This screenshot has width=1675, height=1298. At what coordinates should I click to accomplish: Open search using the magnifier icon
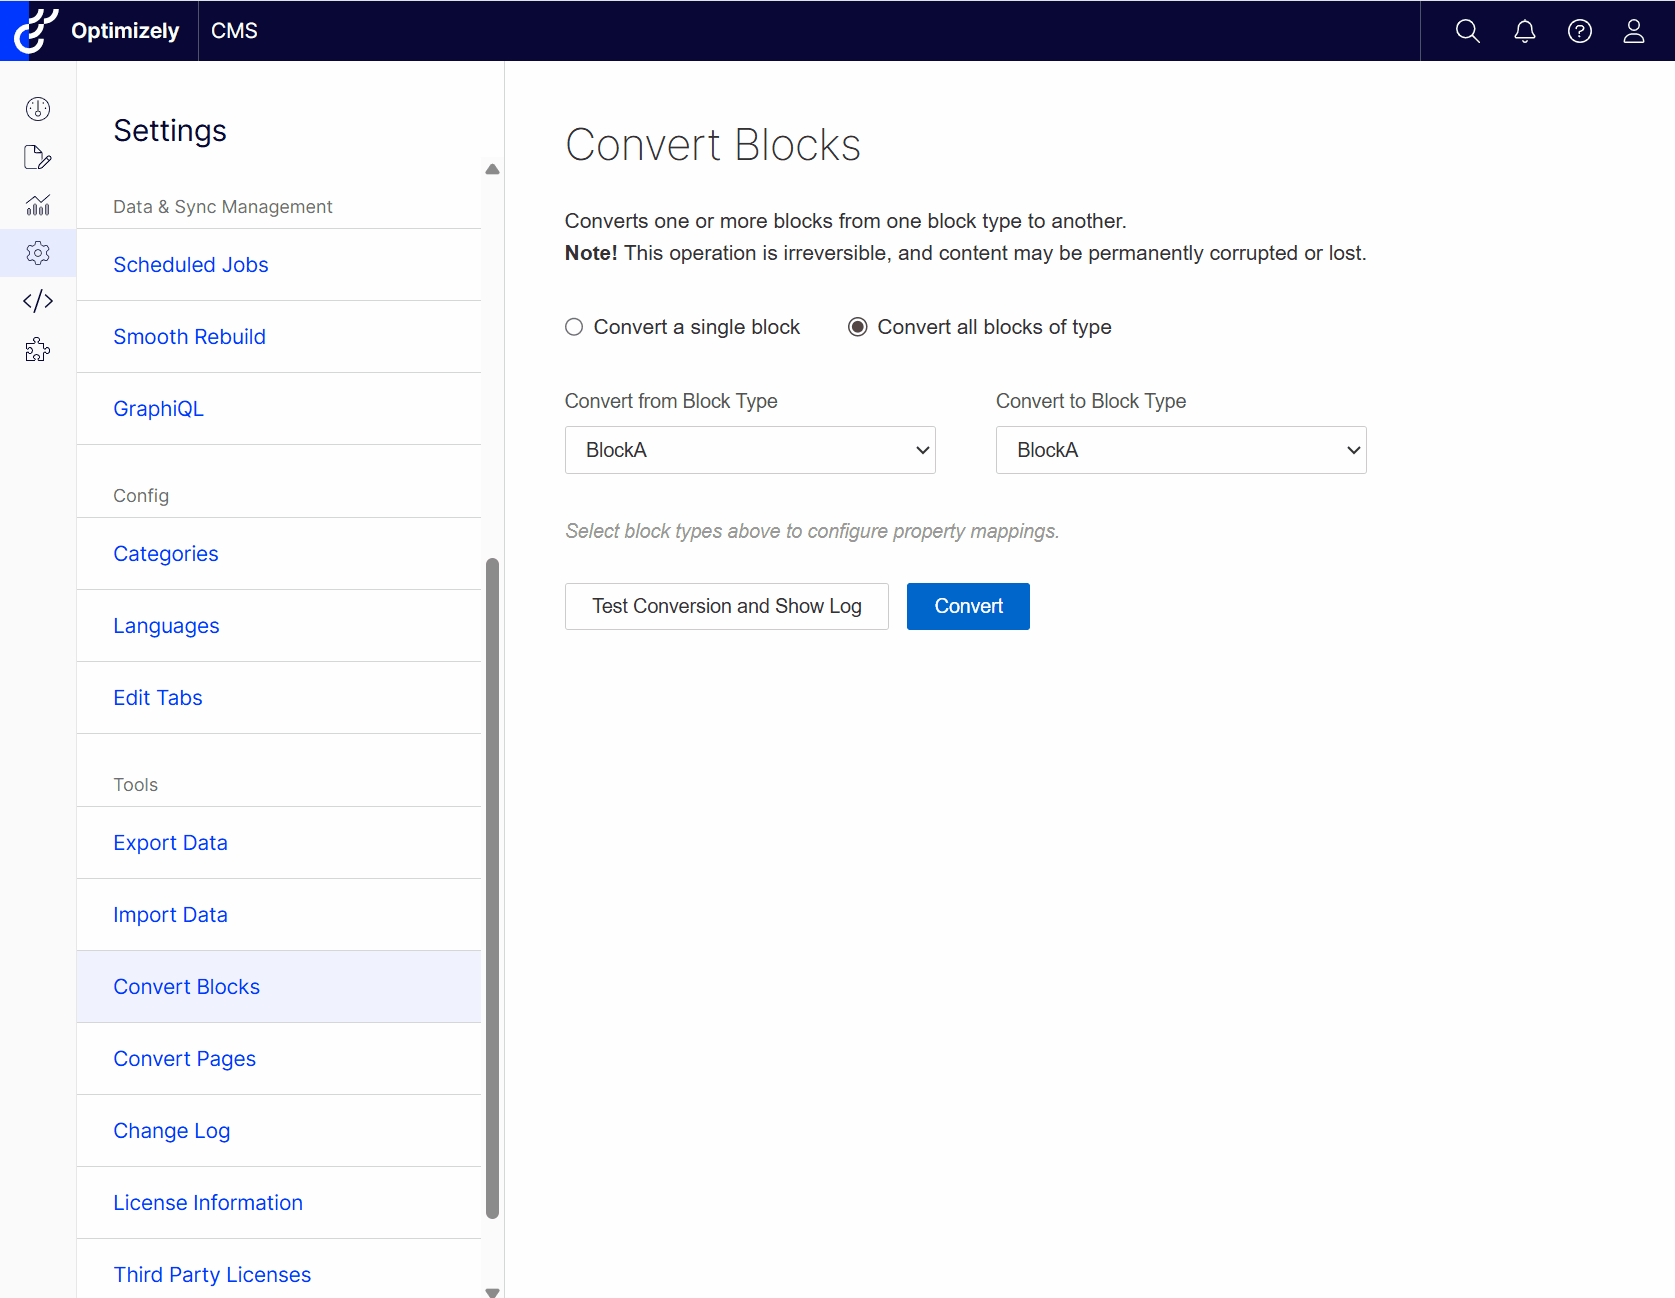(x=1467, y=31)
